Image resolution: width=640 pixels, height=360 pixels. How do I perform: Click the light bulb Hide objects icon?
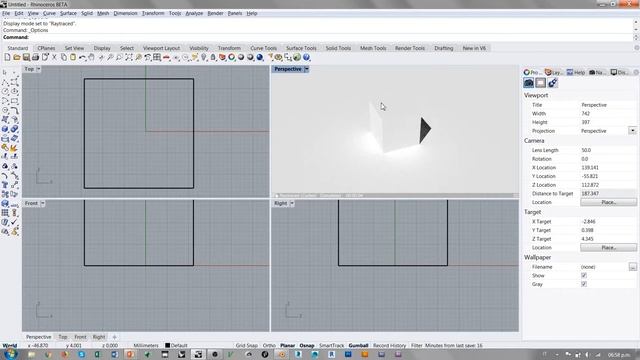point(204,58)
